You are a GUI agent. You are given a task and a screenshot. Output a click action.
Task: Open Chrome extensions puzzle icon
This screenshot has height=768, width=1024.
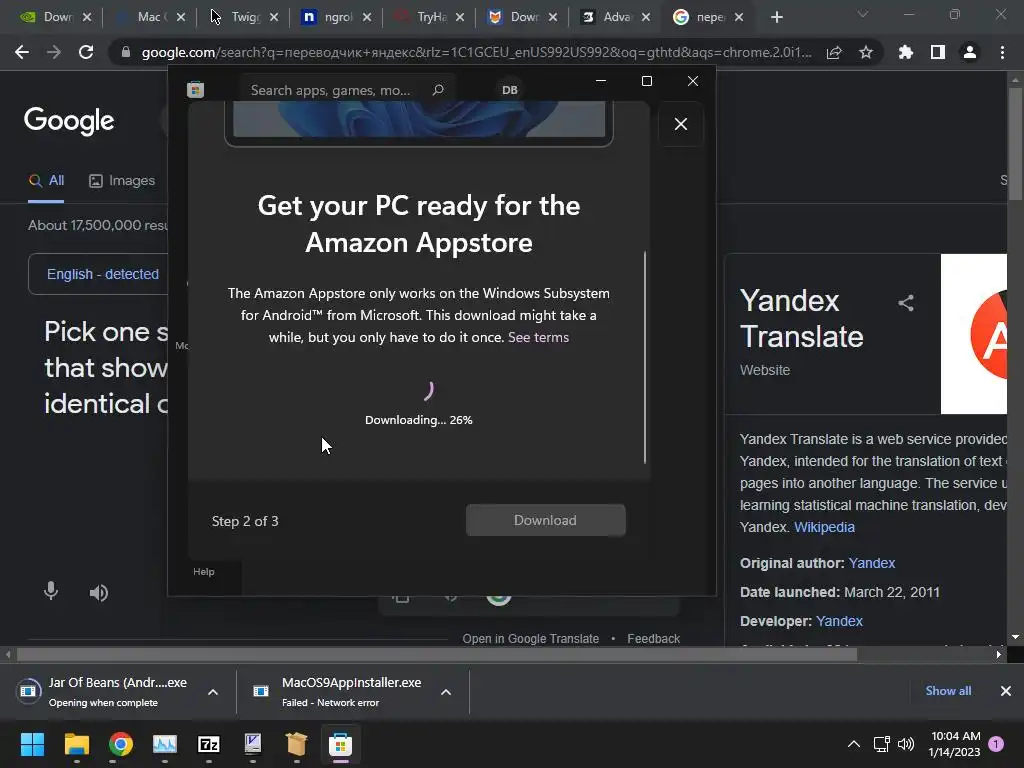click(x=906, y=52)
